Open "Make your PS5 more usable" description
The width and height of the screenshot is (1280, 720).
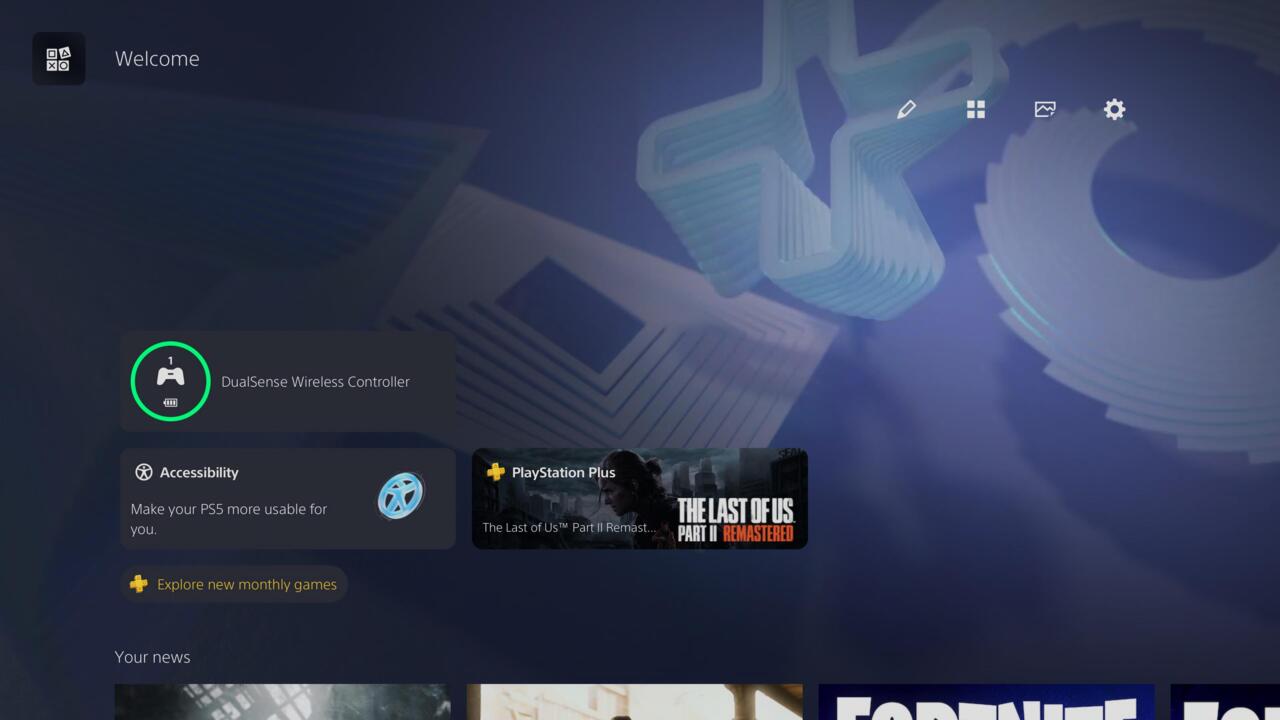229,518
